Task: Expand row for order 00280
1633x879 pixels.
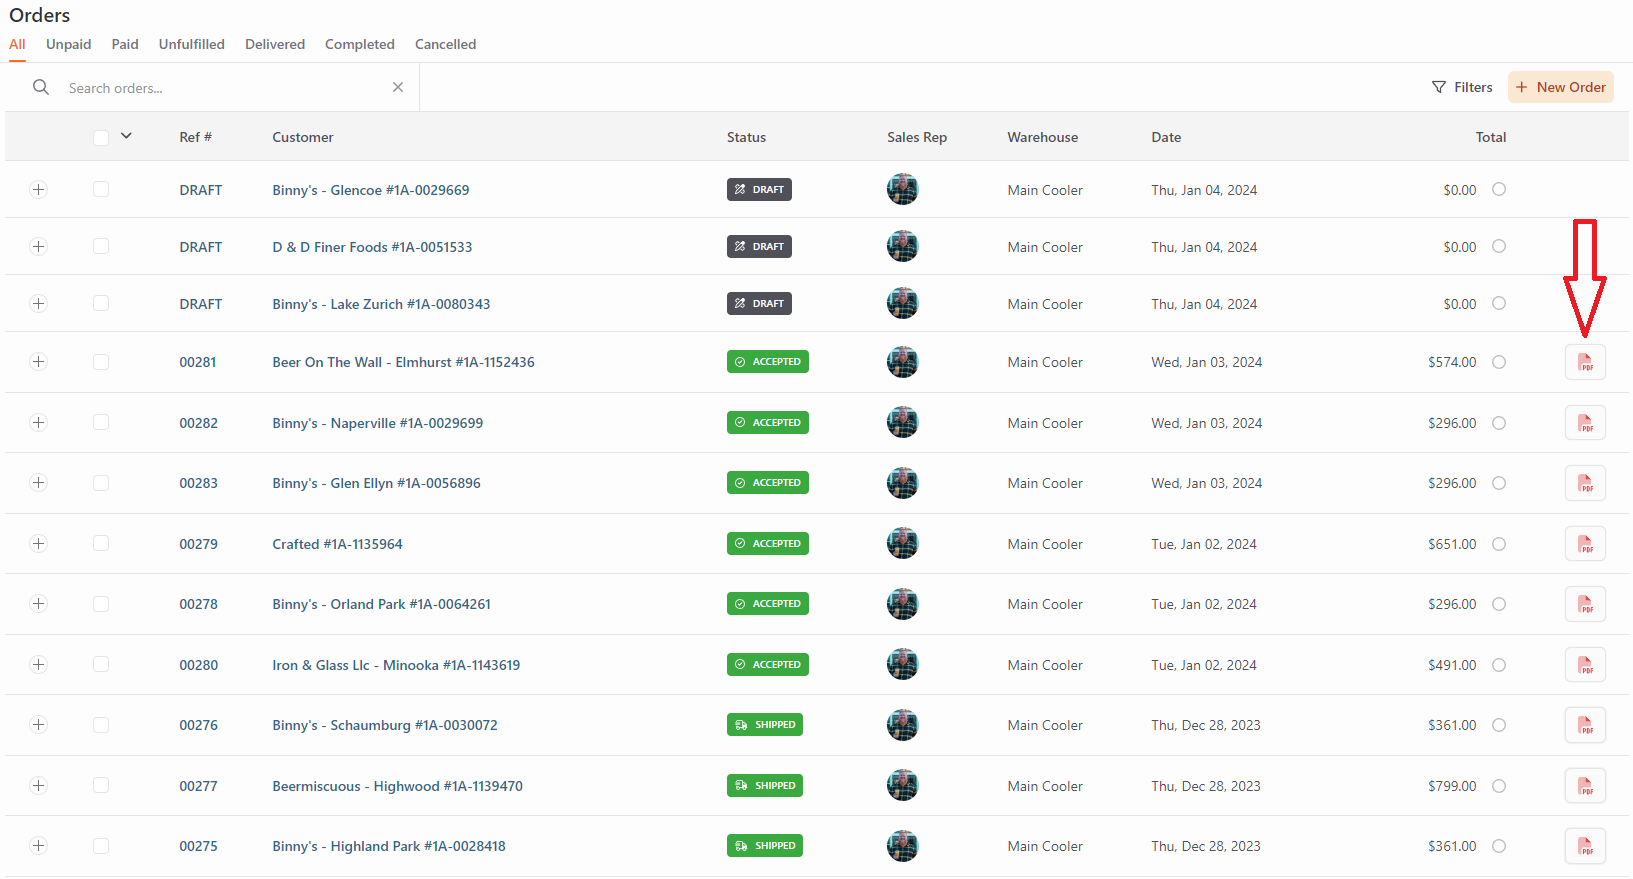Action: pyautogui.click(x=38, y=664)
